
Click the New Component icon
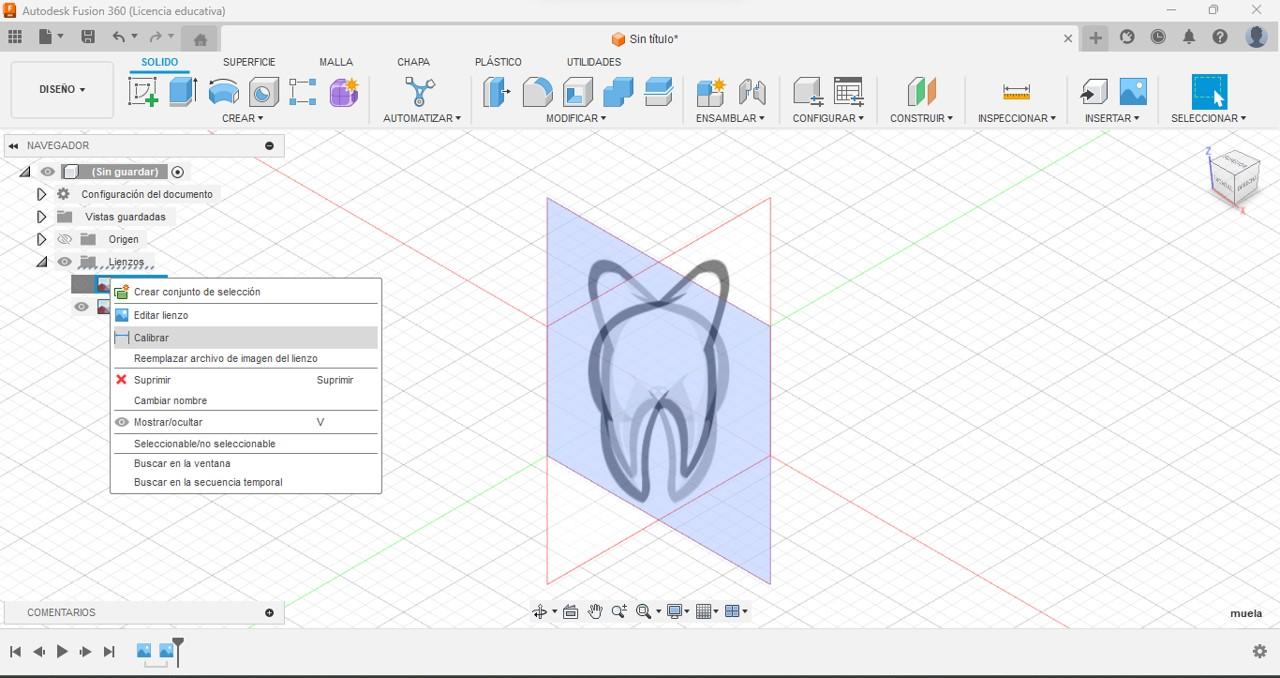click(711, 92)
